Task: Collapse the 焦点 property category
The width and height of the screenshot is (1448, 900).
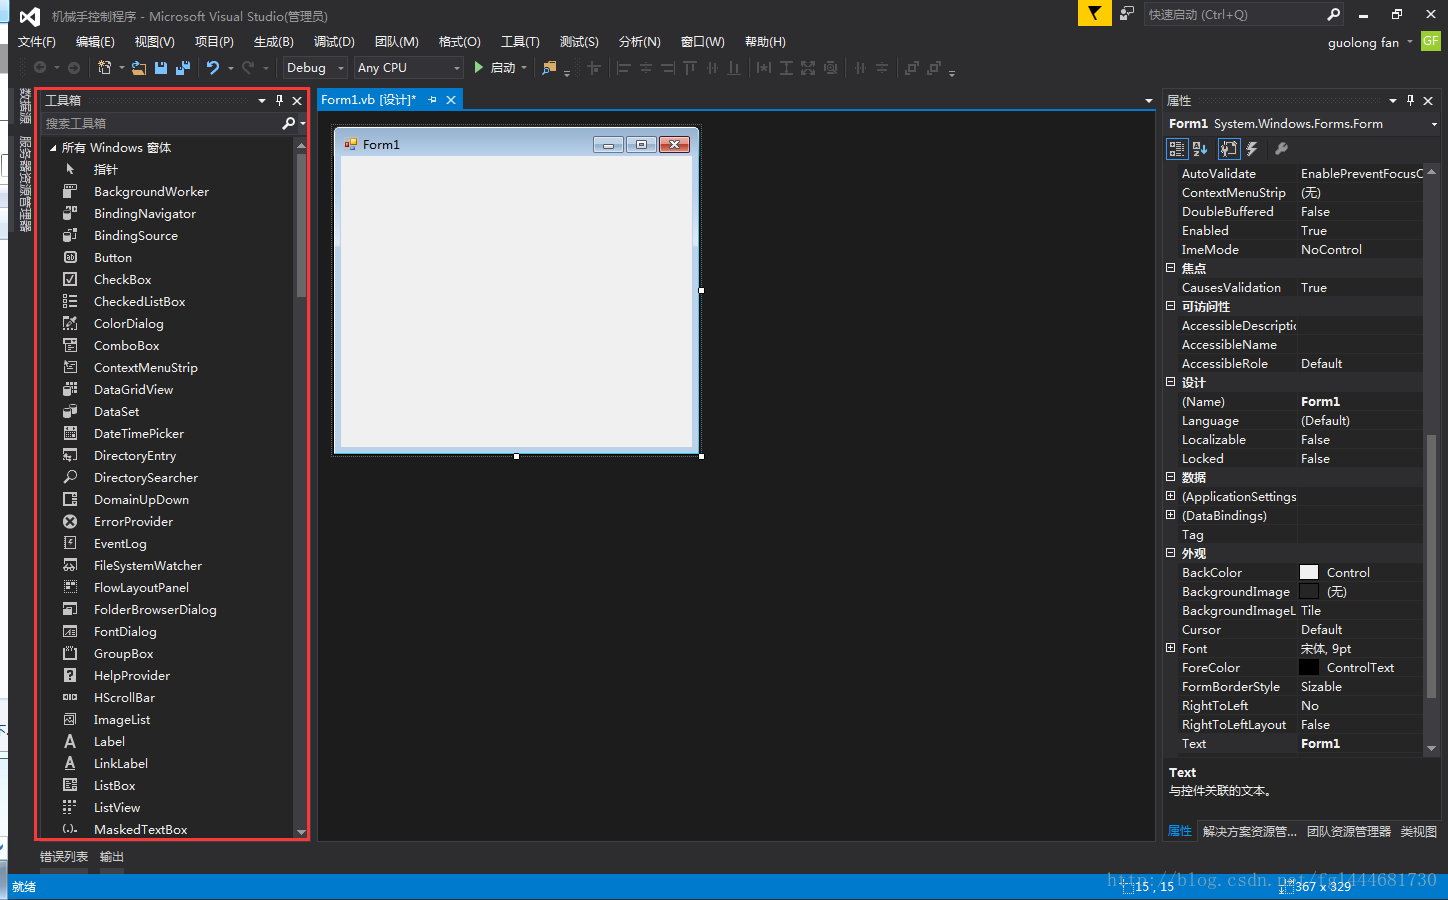Action: tap(1170, 268)
